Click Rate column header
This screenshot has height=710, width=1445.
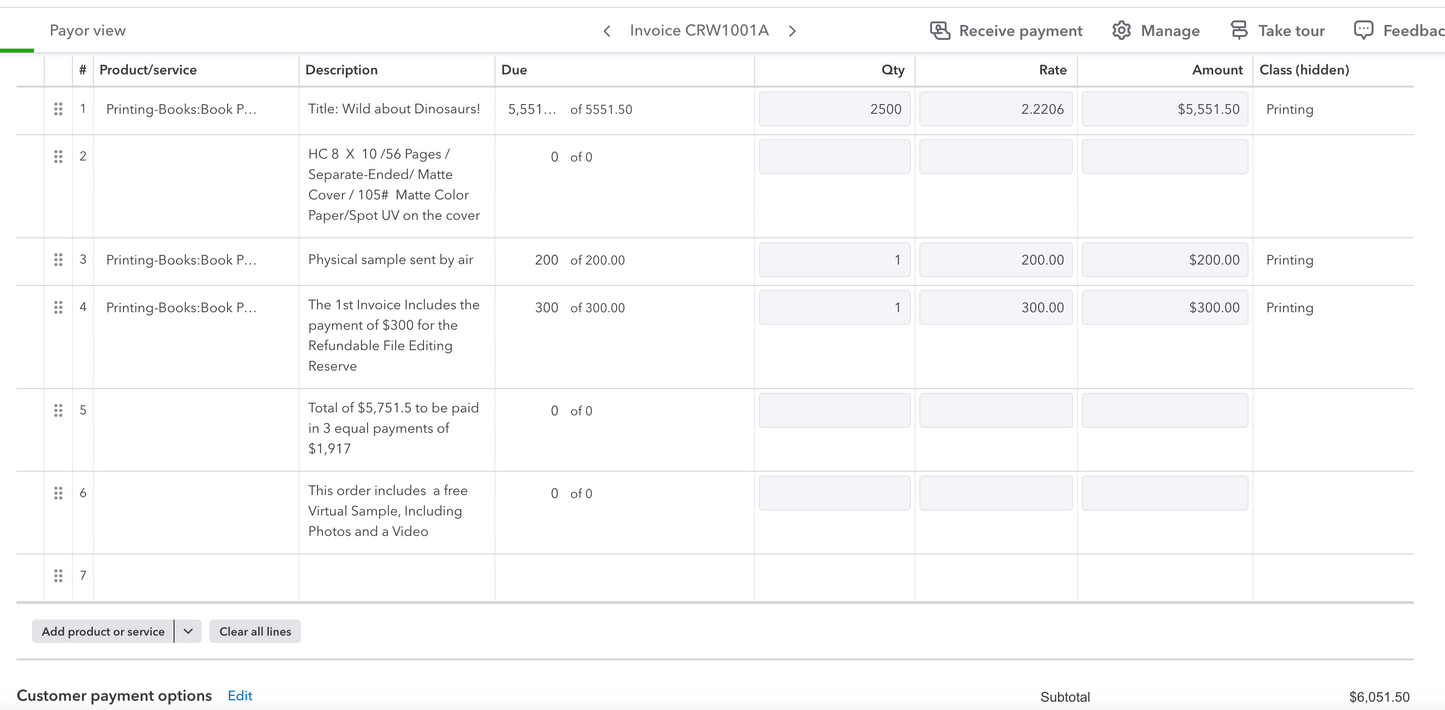point(1053,70)
